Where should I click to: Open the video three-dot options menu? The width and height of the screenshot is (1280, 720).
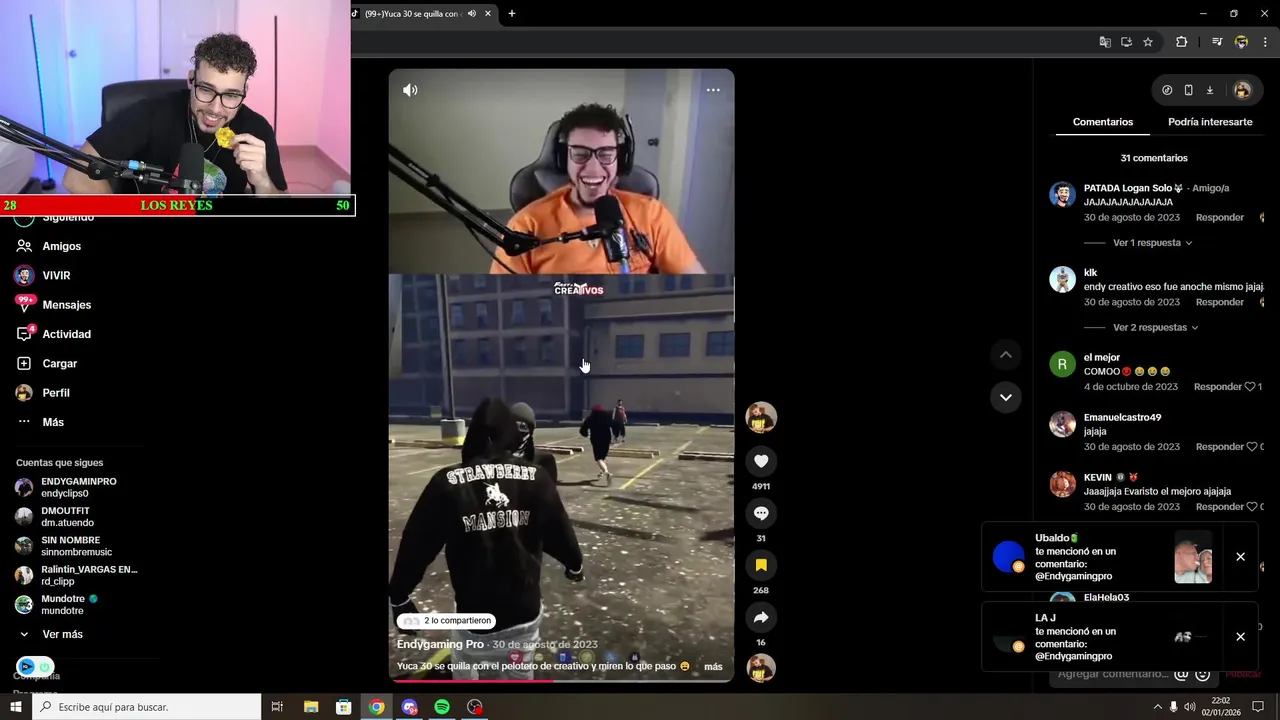point(713,90)
